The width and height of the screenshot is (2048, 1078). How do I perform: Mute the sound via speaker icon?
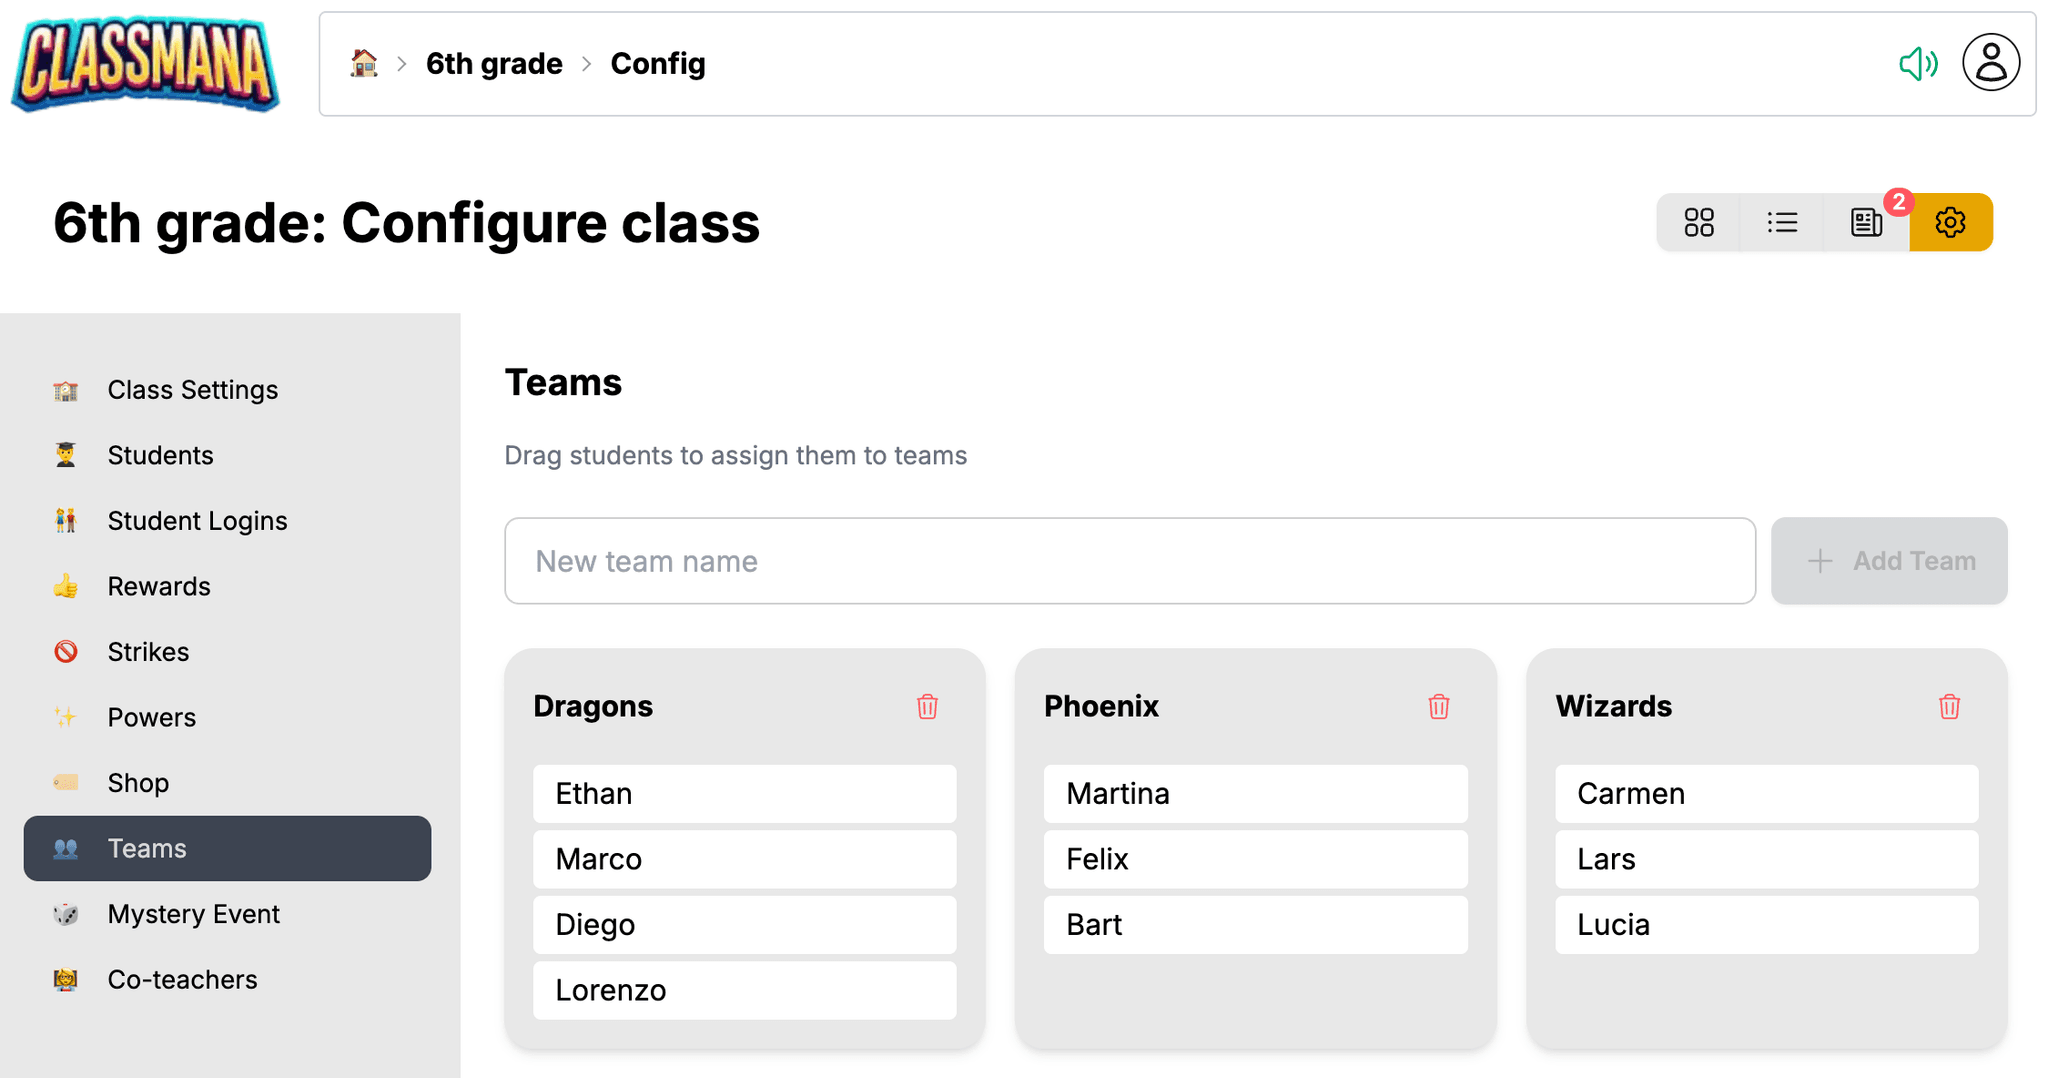pos(1918,63)
